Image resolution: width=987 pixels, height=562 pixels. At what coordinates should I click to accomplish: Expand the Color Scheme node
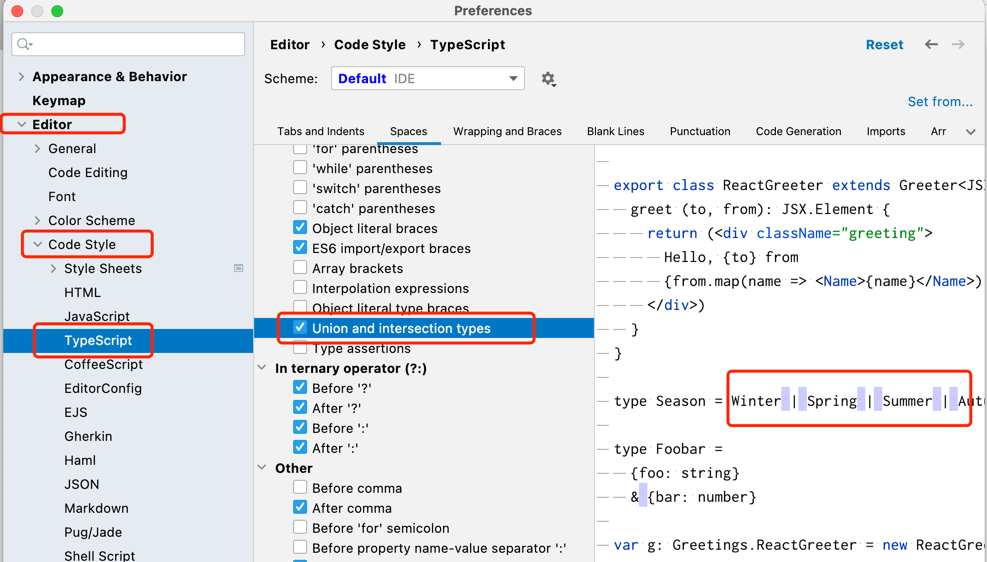click(x=37, y=220)
